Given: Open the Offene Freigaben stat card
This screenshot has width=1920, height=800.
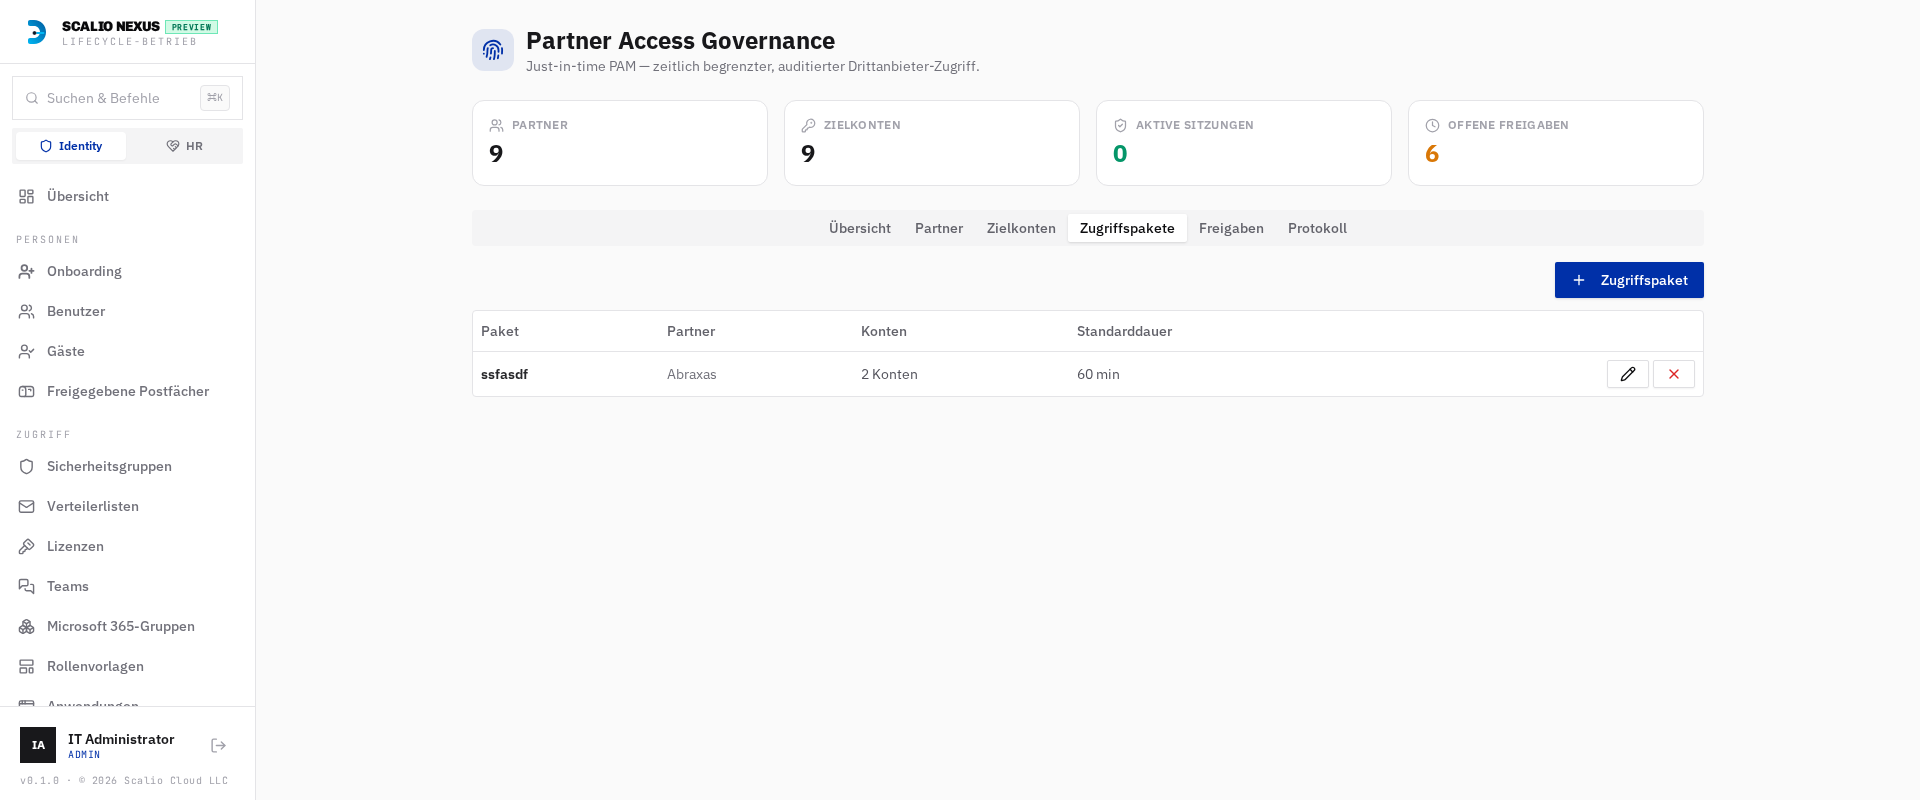Looking at the screenshot, I should [x=1556, y=143].
